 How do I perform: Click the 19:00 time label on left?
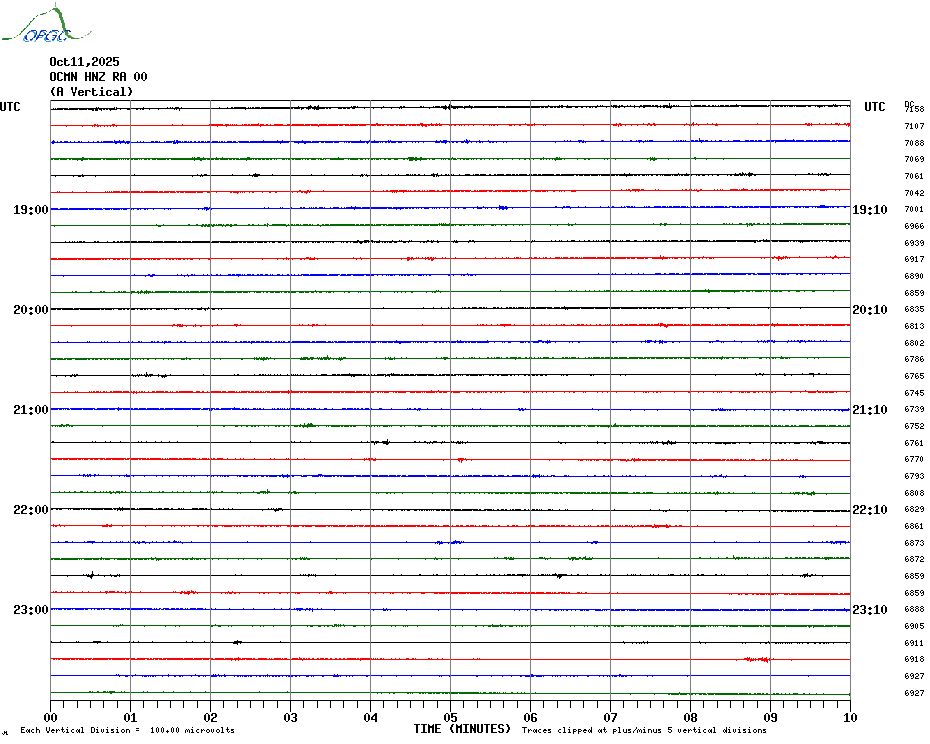[30, 210]
